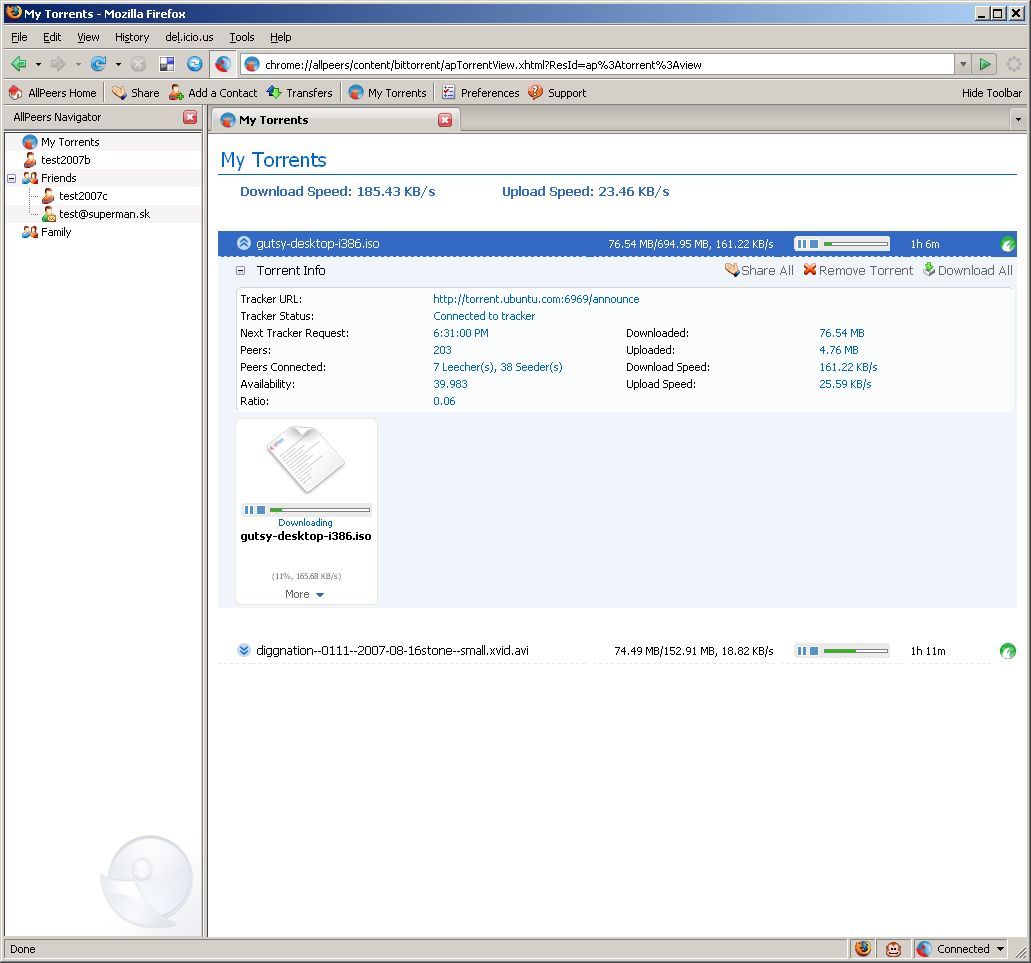Open the File menu
Screen dimensions: 1031x963
[19, 37]
